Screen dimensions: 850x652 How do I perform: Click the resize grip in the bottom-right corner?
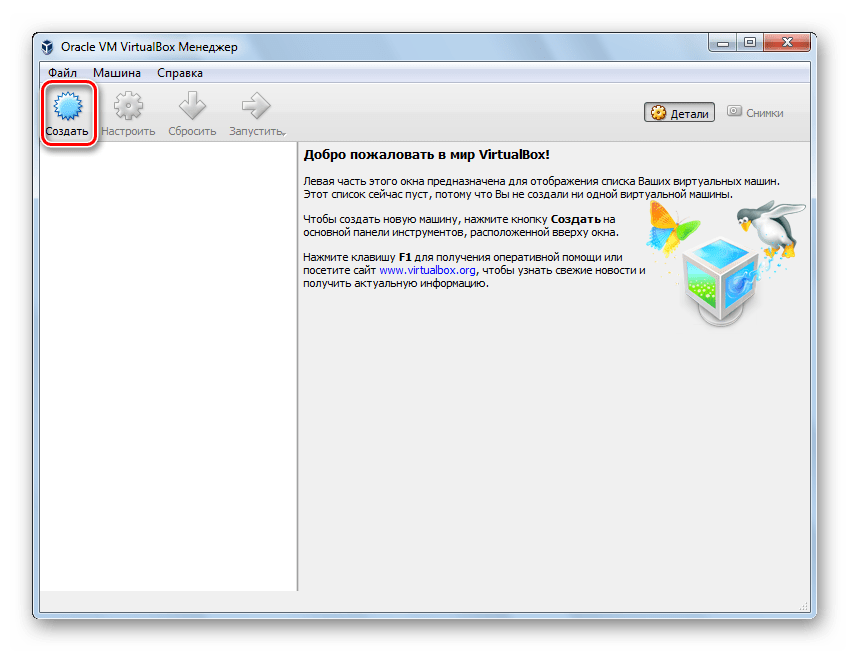804,604
